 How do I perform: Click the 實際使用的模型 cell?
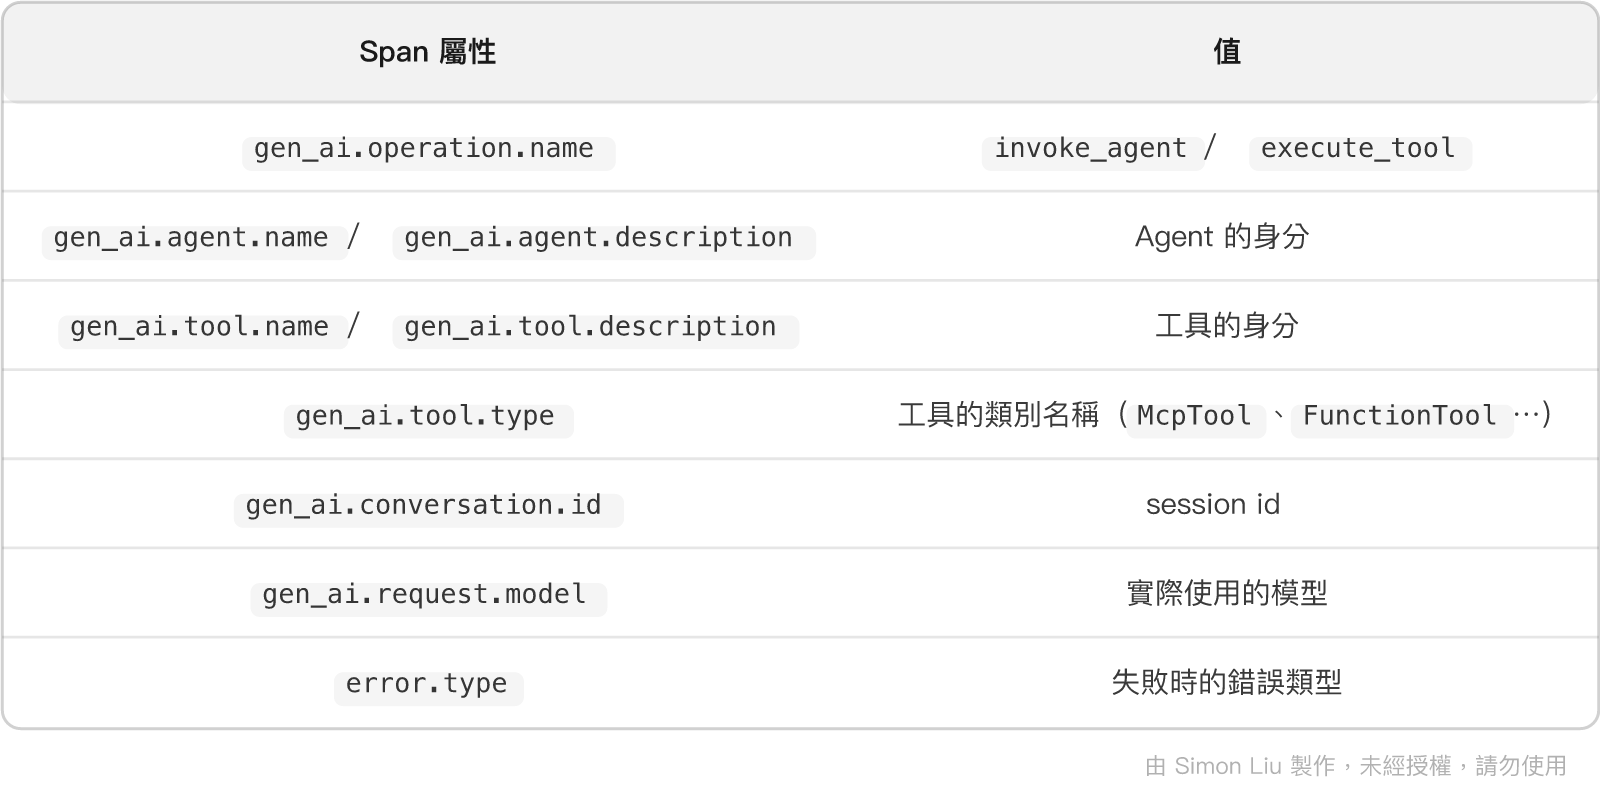click(x=1227, y=593)
